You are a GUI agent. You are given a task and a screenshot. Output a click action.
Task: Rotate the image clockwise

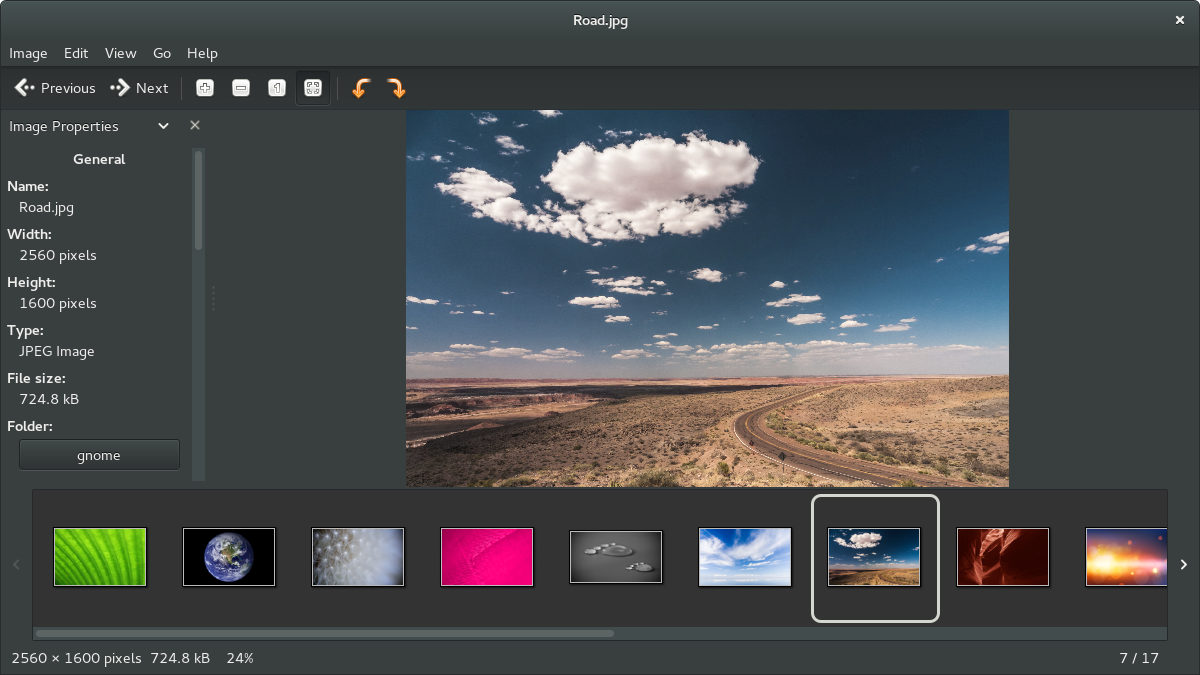point(397,88)
